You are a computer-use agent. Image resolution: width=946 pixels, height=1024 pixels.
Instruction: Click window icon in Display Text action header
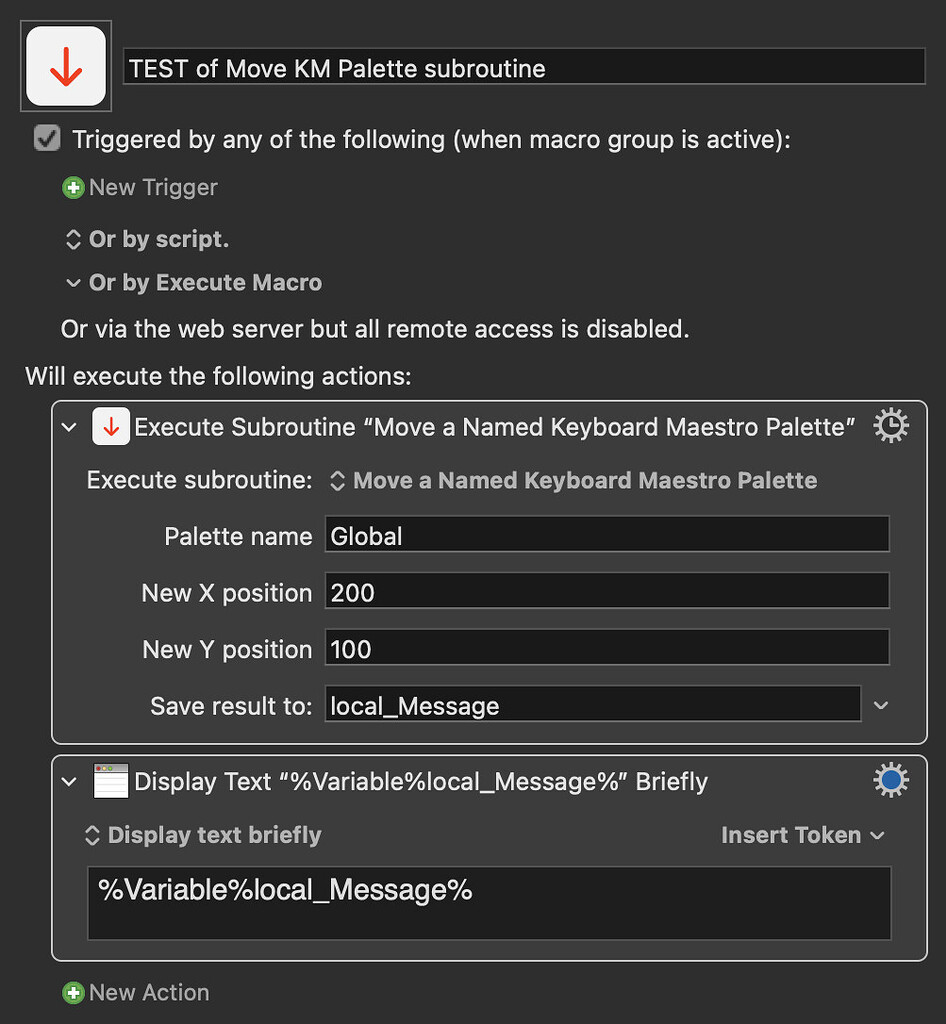tap(111, 781)
